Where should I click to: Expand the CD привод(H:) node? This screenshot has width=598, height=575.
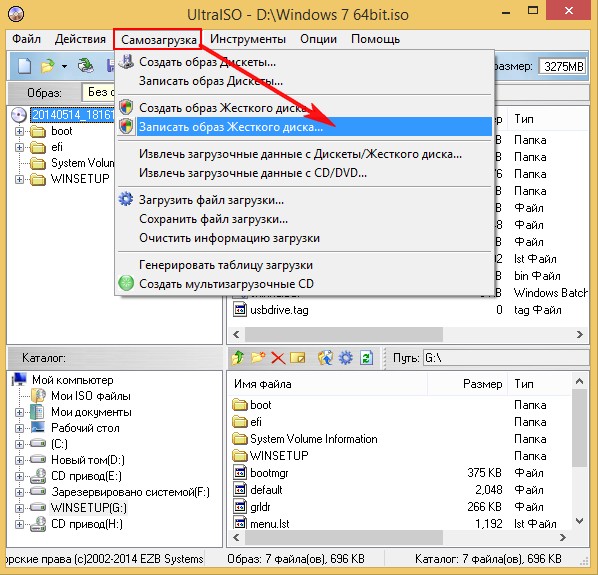tap(19, 524)
